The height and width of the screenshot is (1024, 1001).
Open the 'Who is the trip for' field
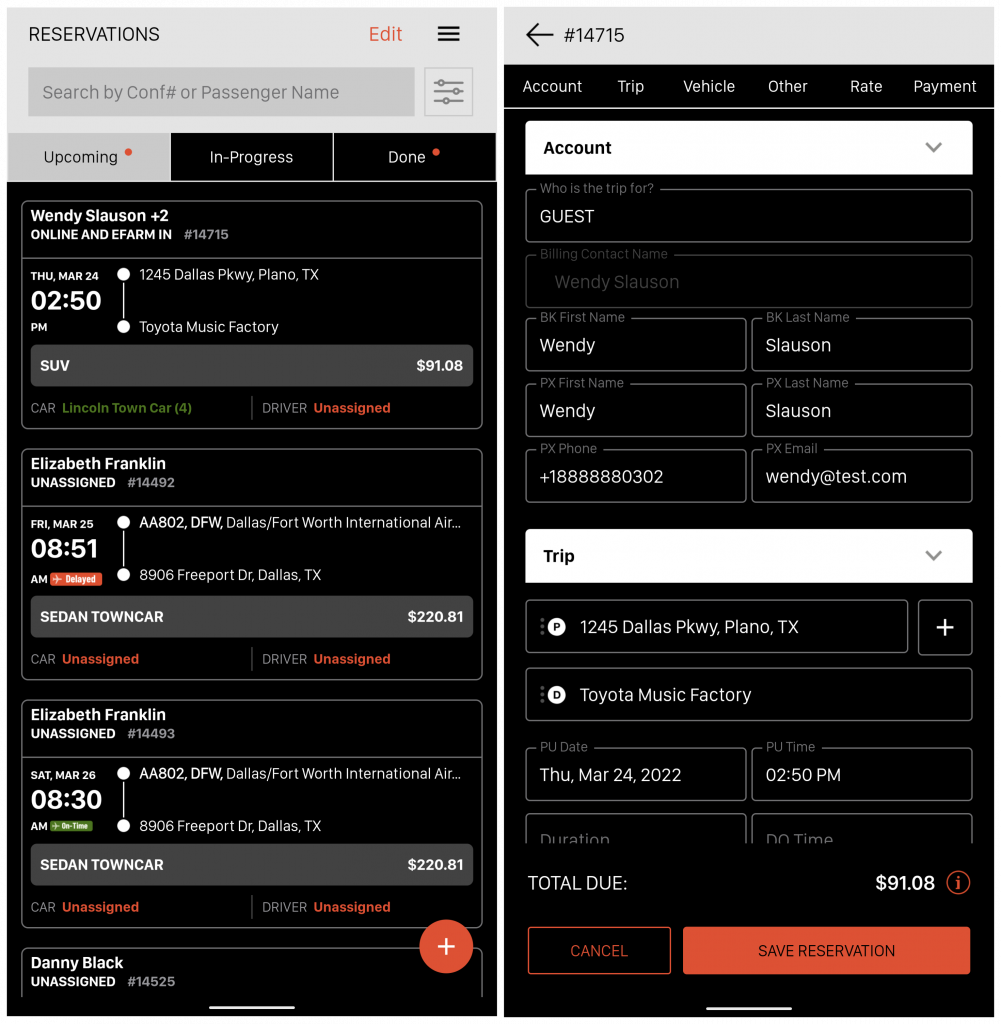point(748,217)
